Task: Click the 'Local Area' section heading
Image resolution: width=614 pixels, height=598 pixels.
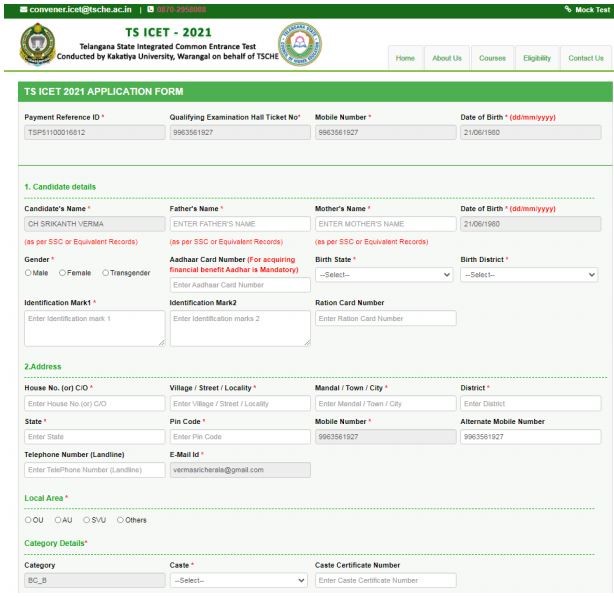Action: point(44,498)
